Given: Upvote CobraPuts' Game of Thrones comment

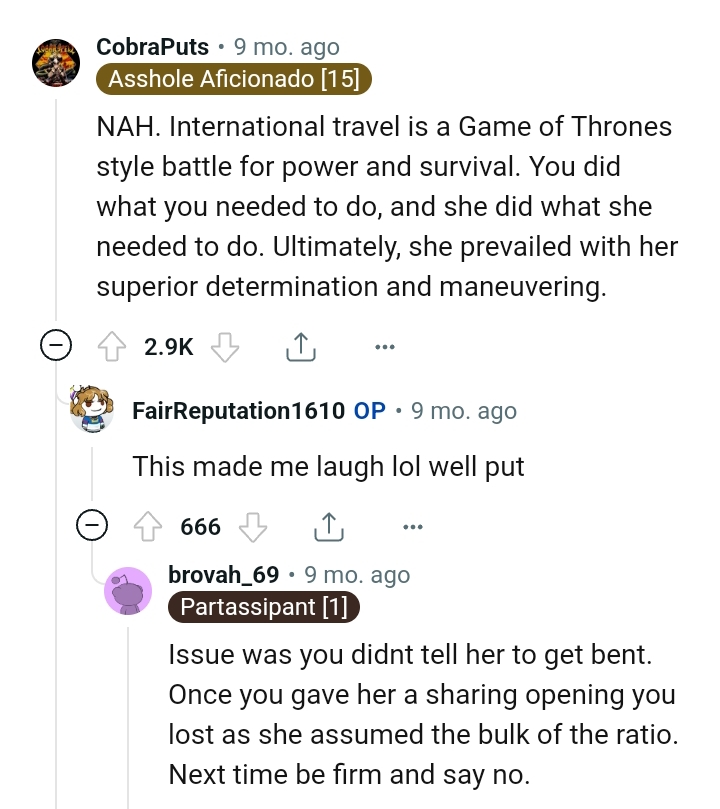Looking at the screenshot, I should coord(111,345).
